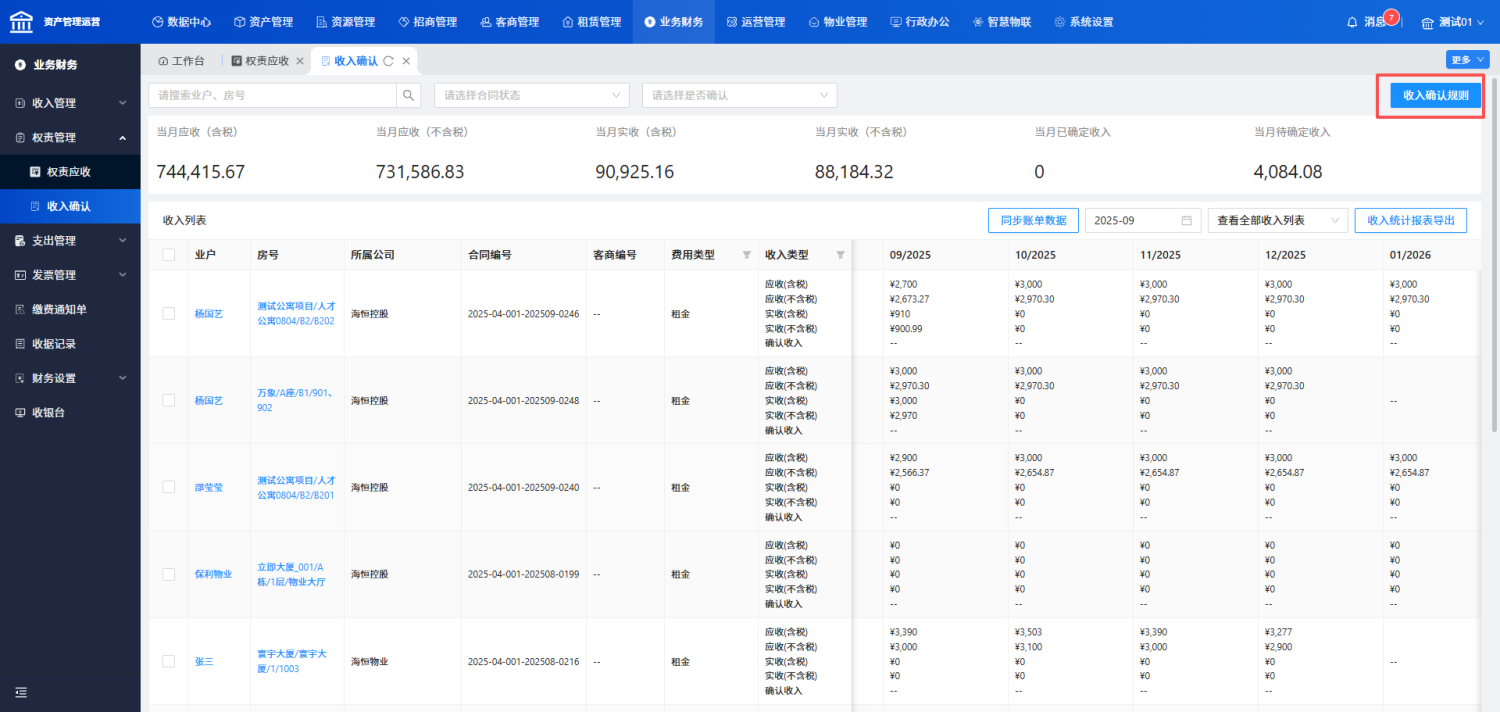Expand 支出管理 in the sidebar

(70, 240)
